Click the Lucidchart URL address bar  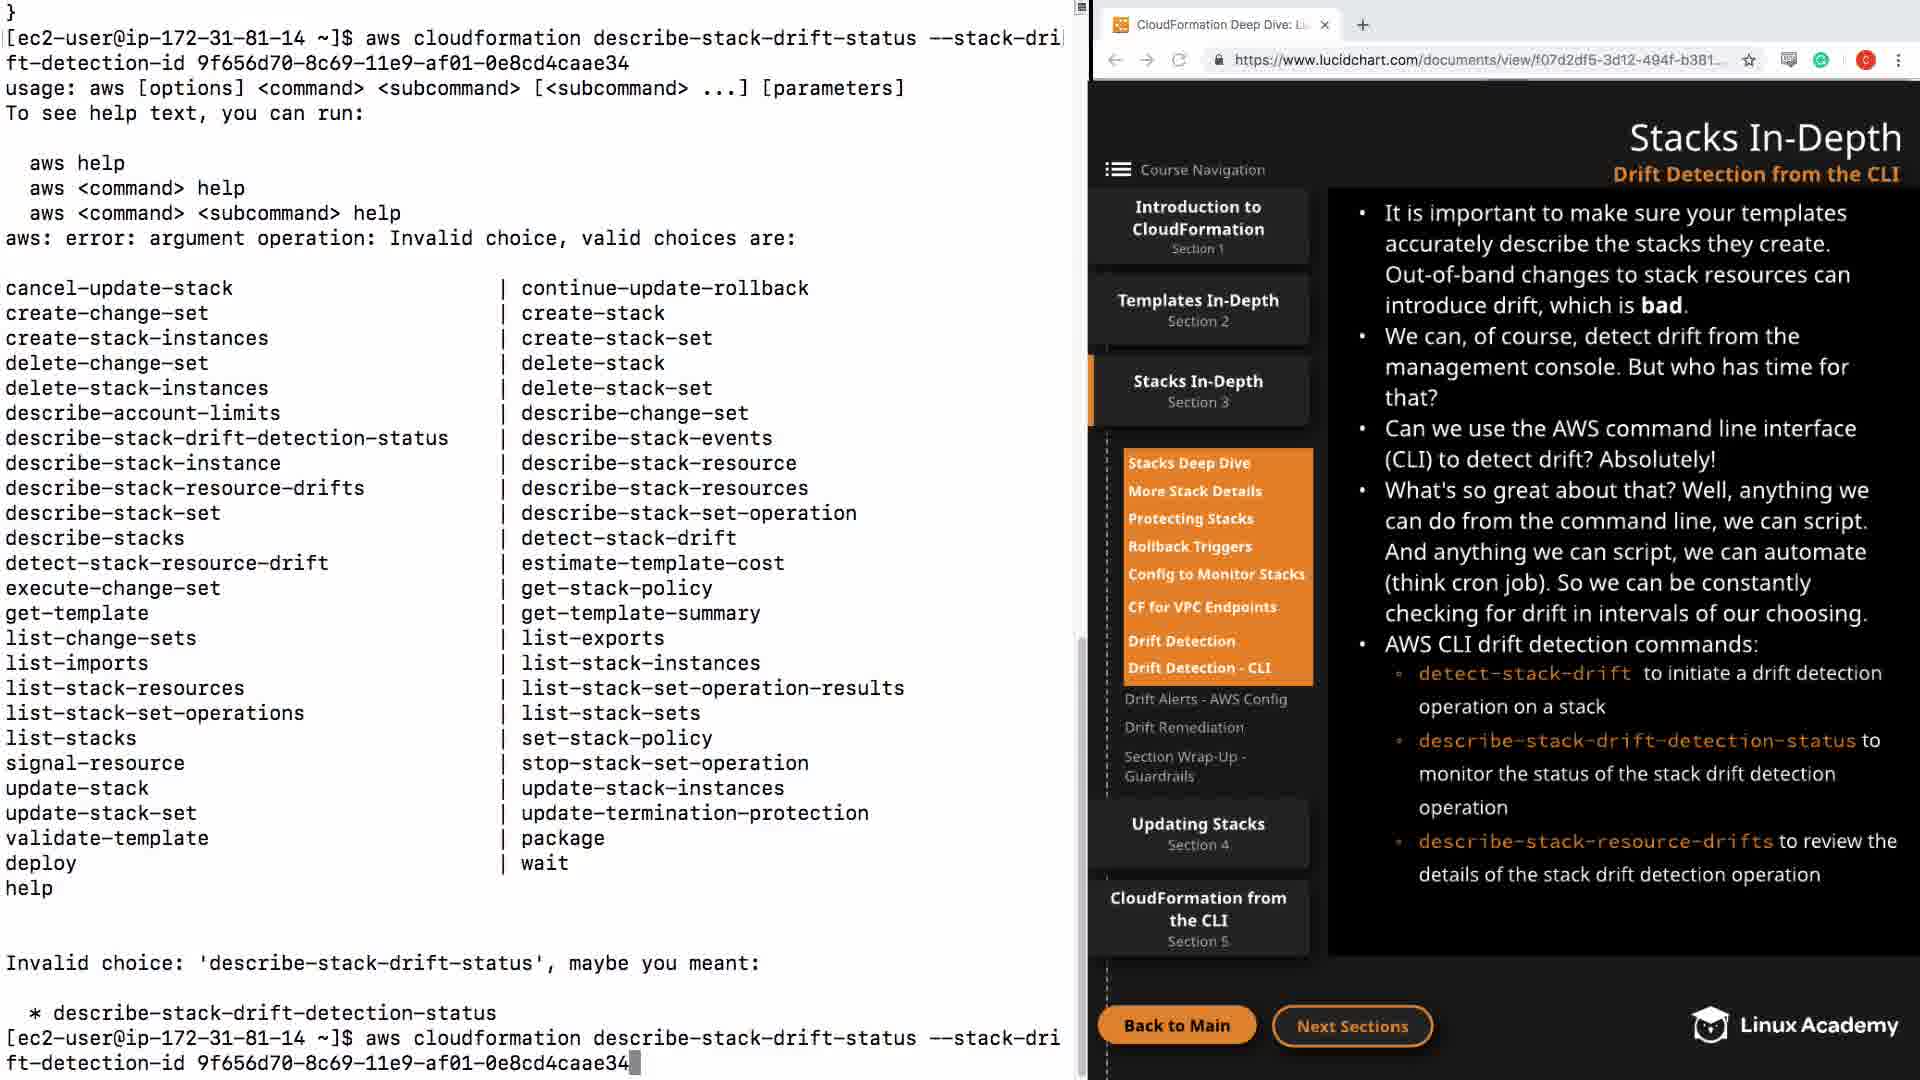[1480, 60]
